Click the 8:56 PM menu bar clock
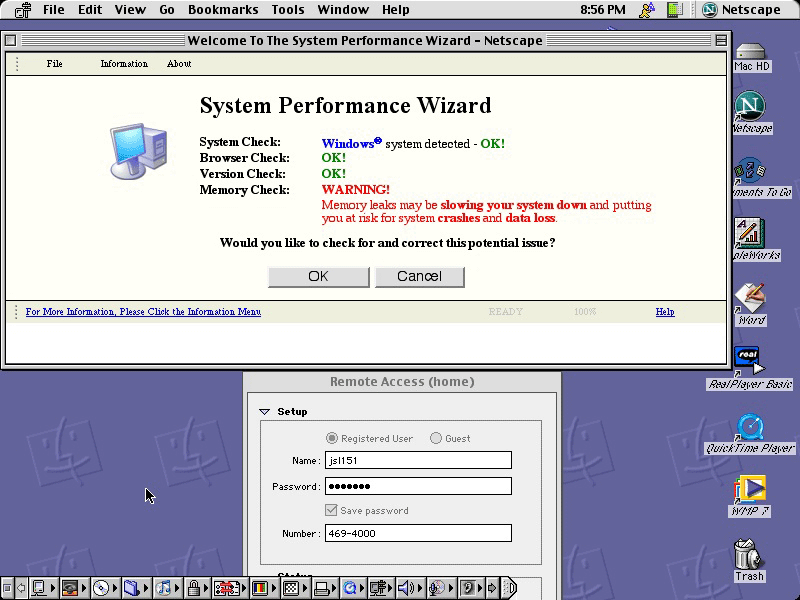 click(x=603, y=10)
